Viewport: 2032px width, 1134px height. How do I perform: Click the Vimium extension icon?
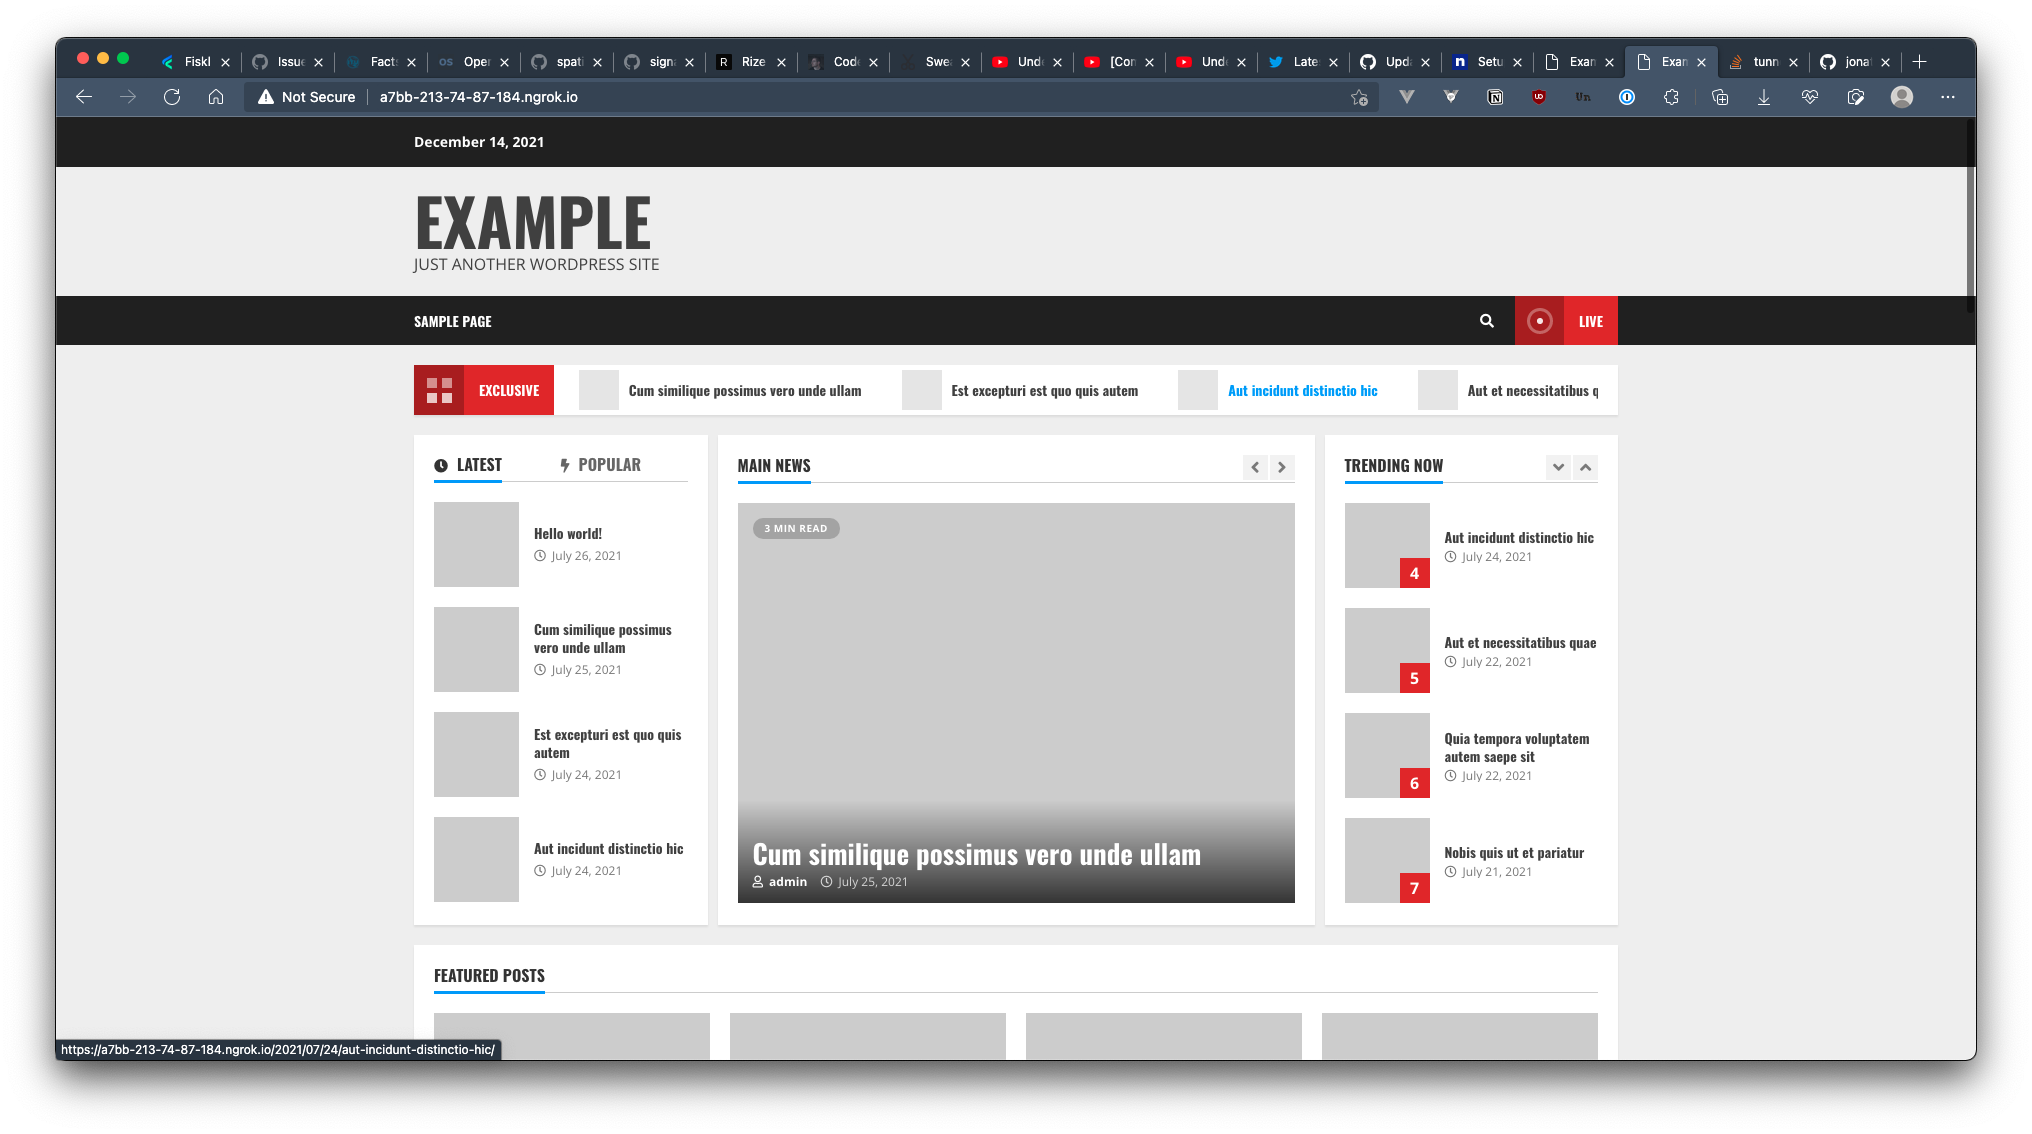pos(1407,97)
